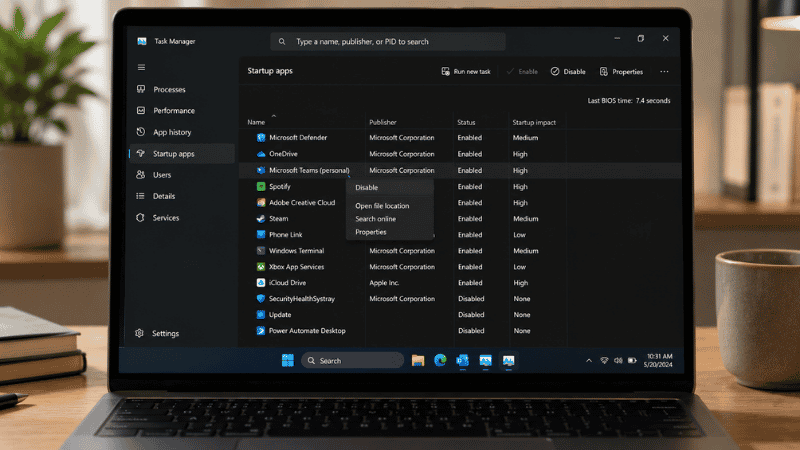Choose Disable in the context menu
800x450 pixels.
(x=390, y=187)
